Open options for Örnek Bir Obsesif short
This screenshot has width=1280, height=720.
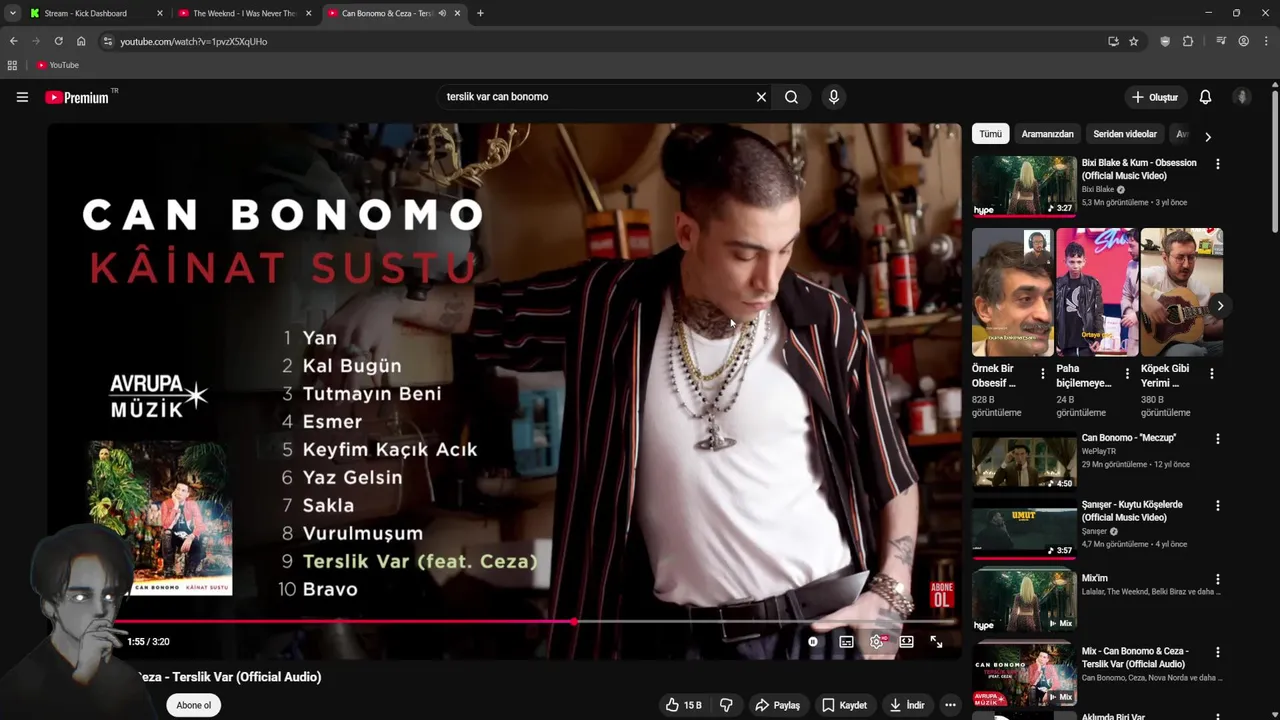tap(1043, 373)
